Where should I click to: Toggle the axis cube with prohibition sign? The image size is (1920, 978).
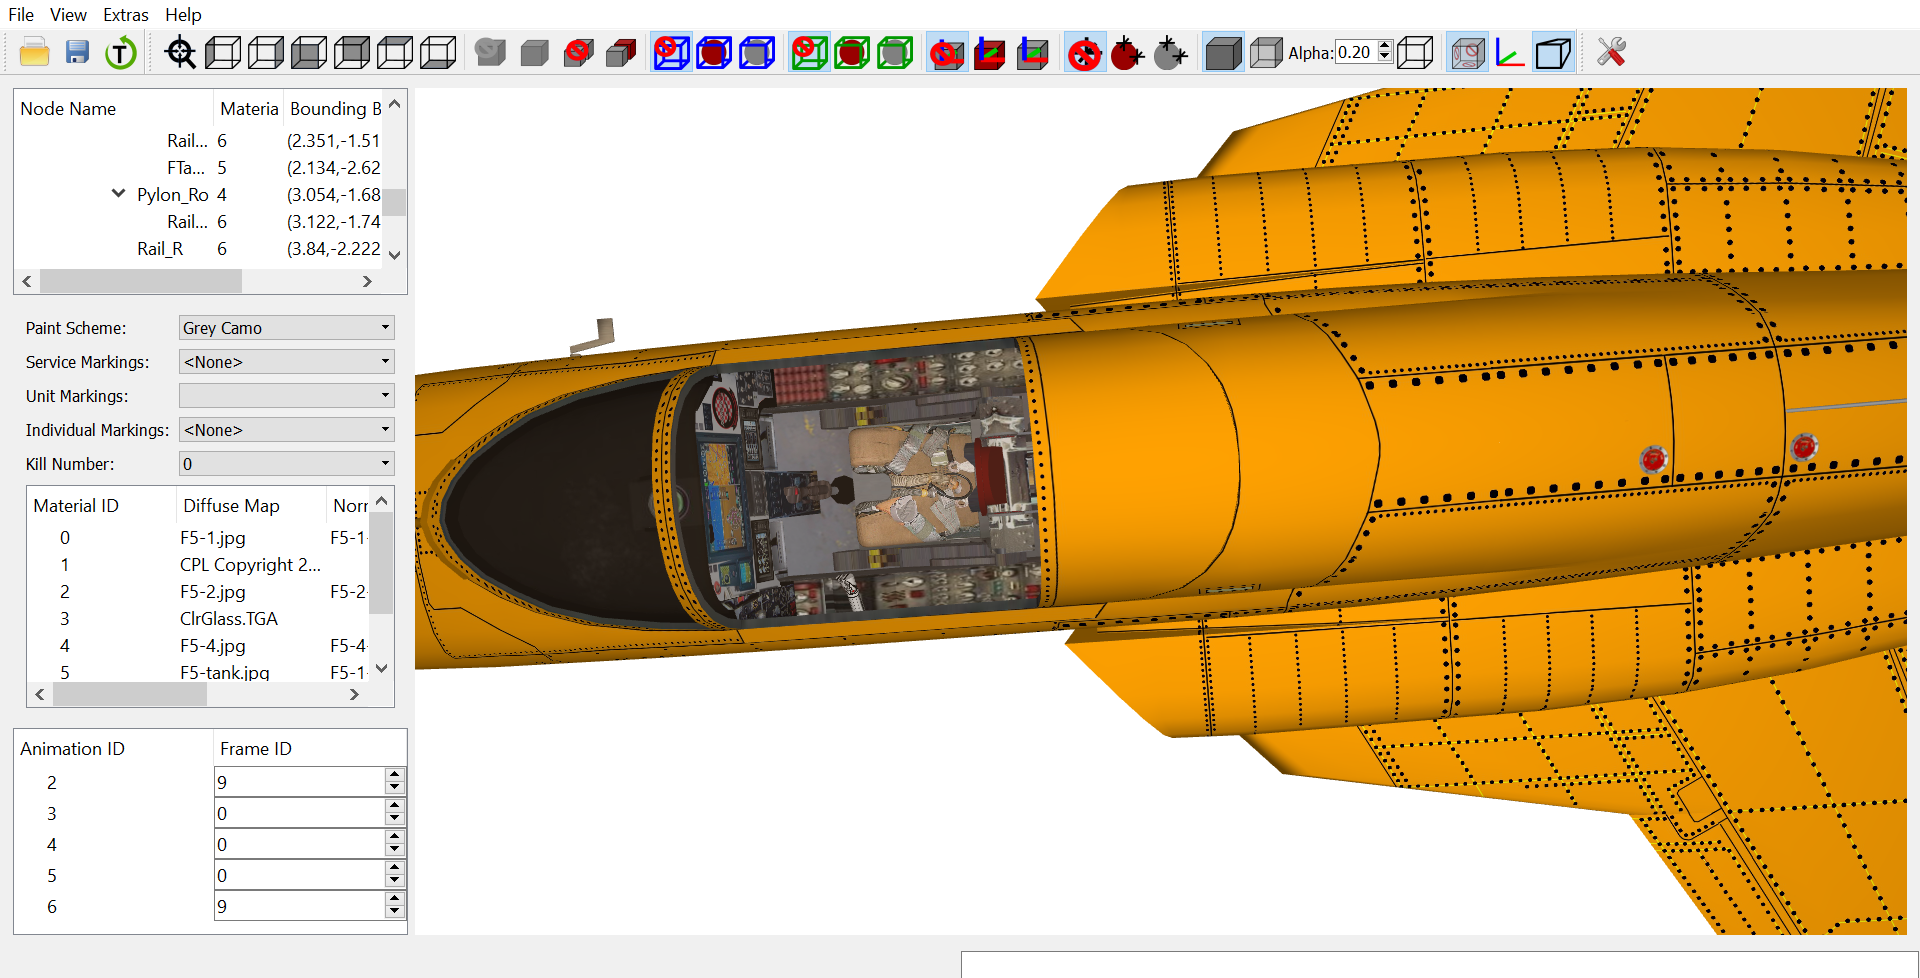click(x=947, y=52)
